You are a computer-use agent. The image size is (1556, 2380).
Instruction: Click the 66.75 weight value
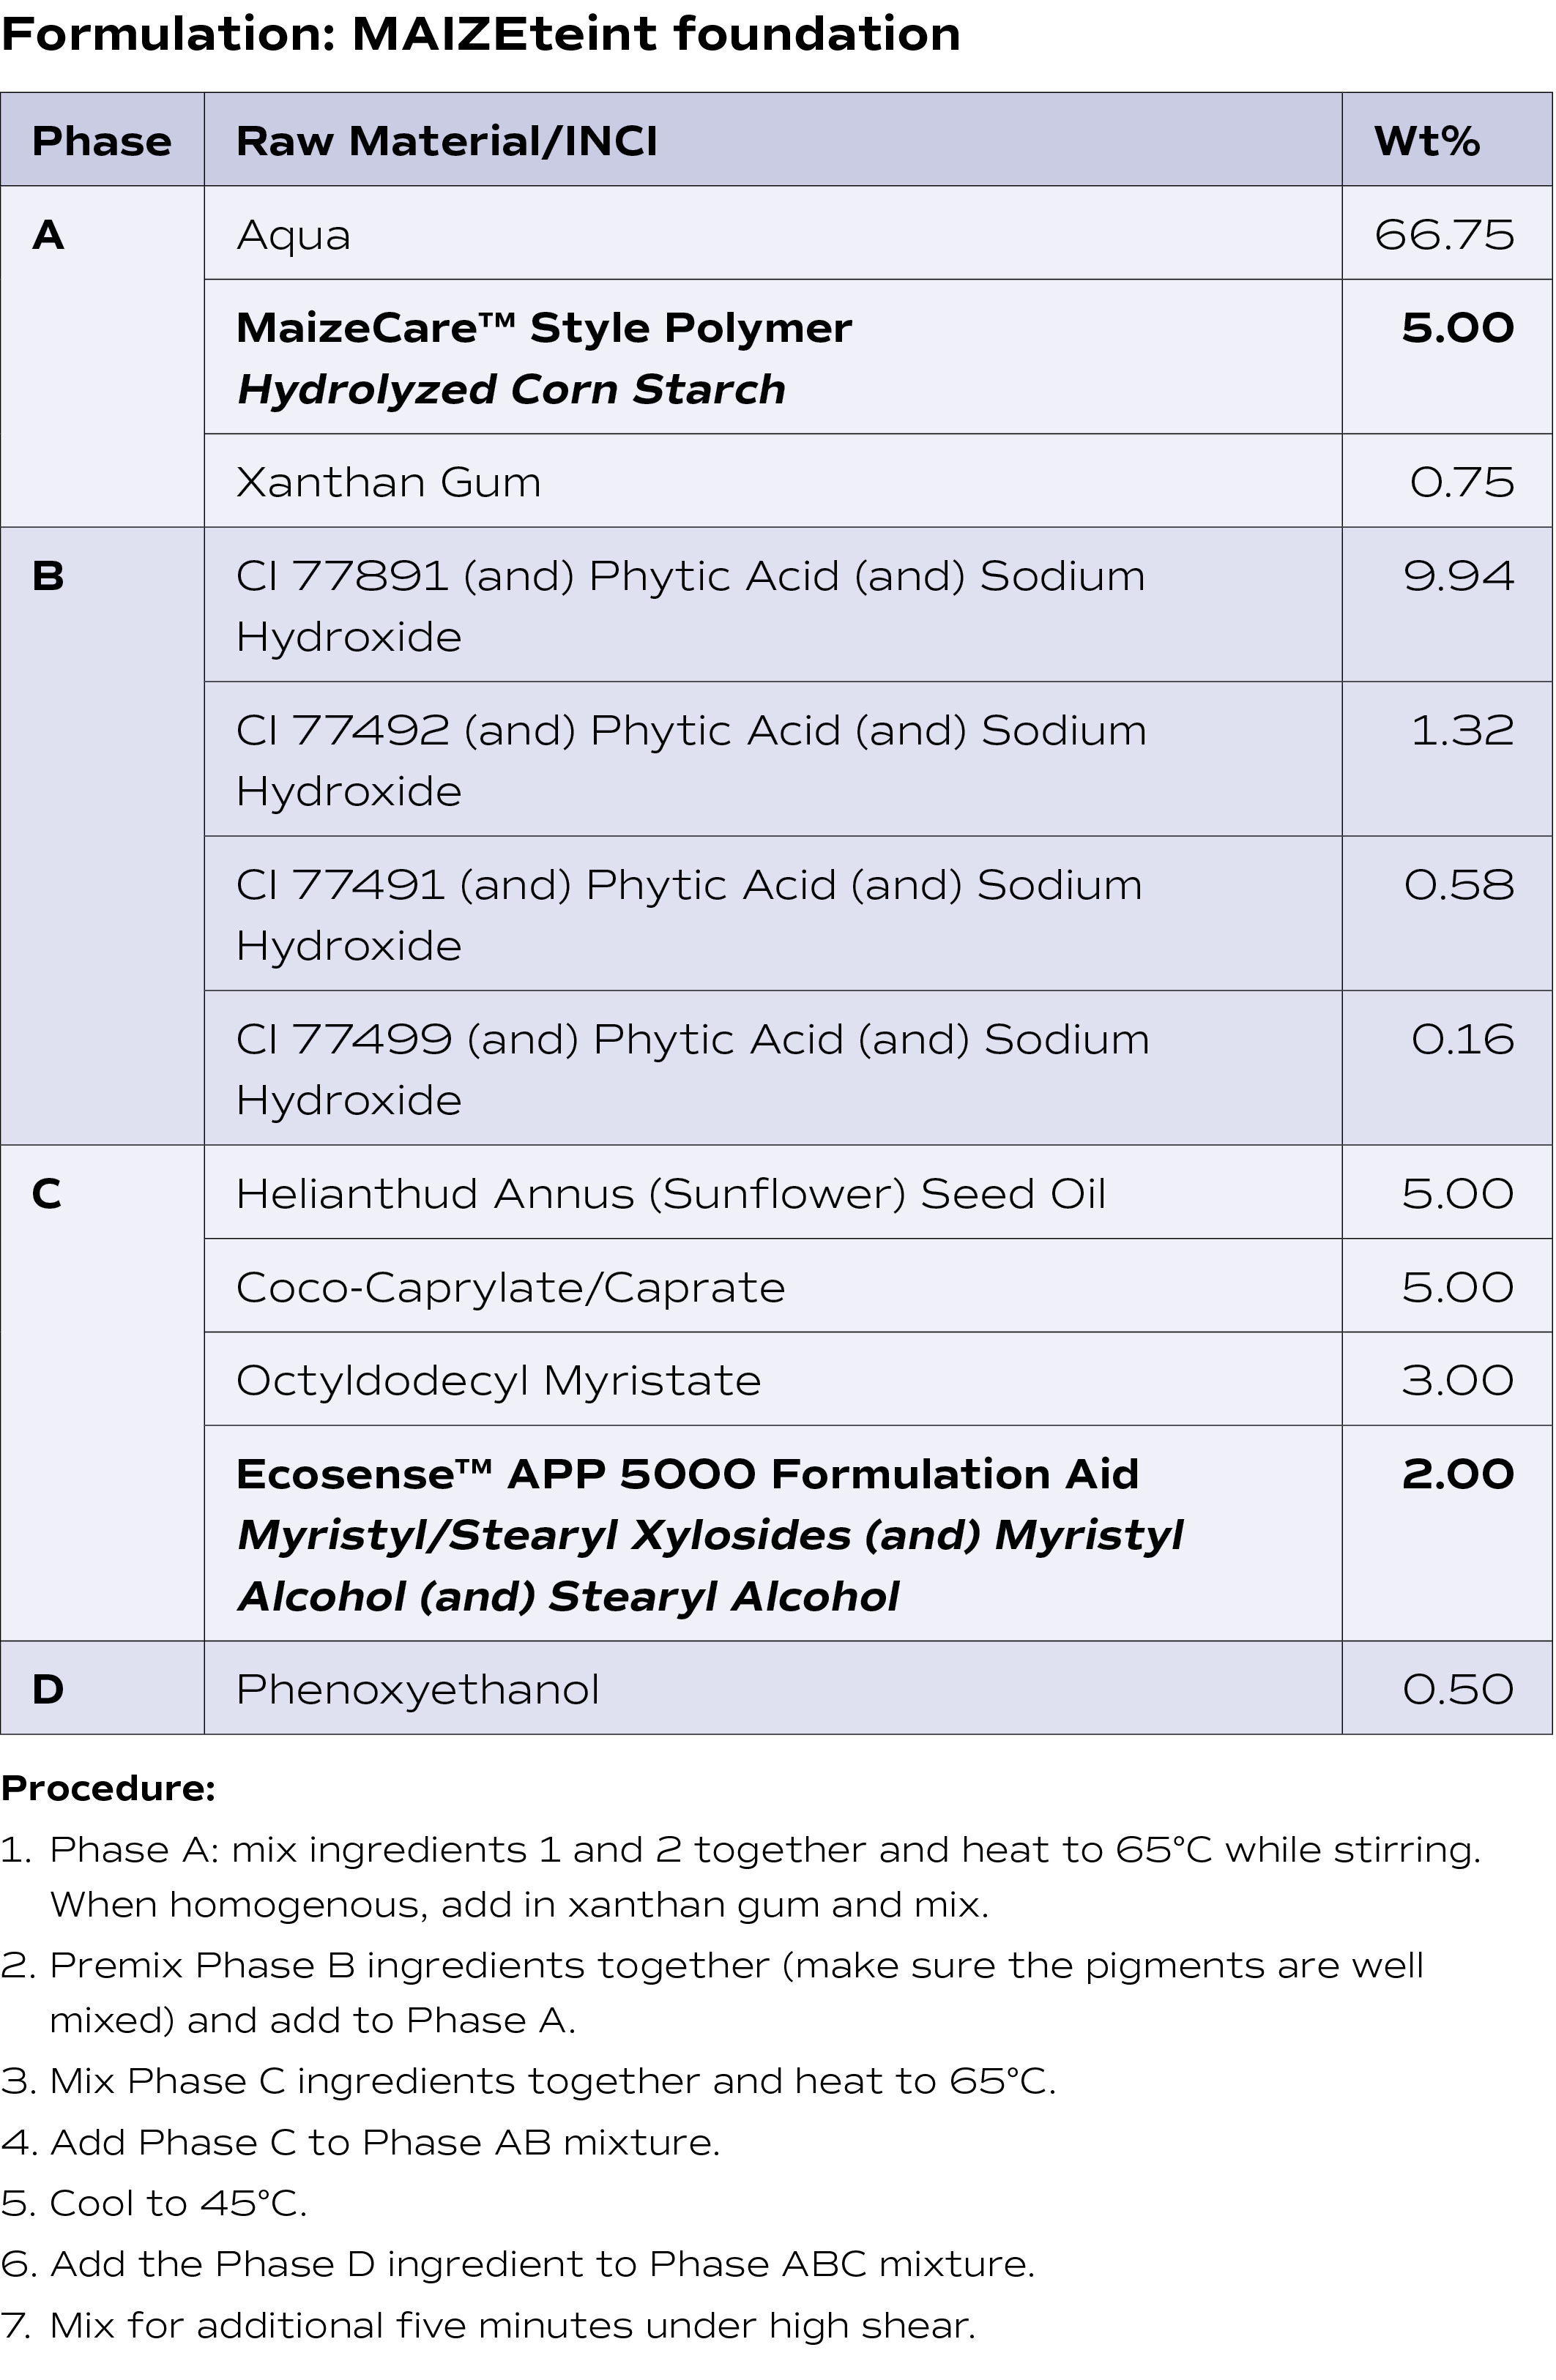pos(1444,235)
